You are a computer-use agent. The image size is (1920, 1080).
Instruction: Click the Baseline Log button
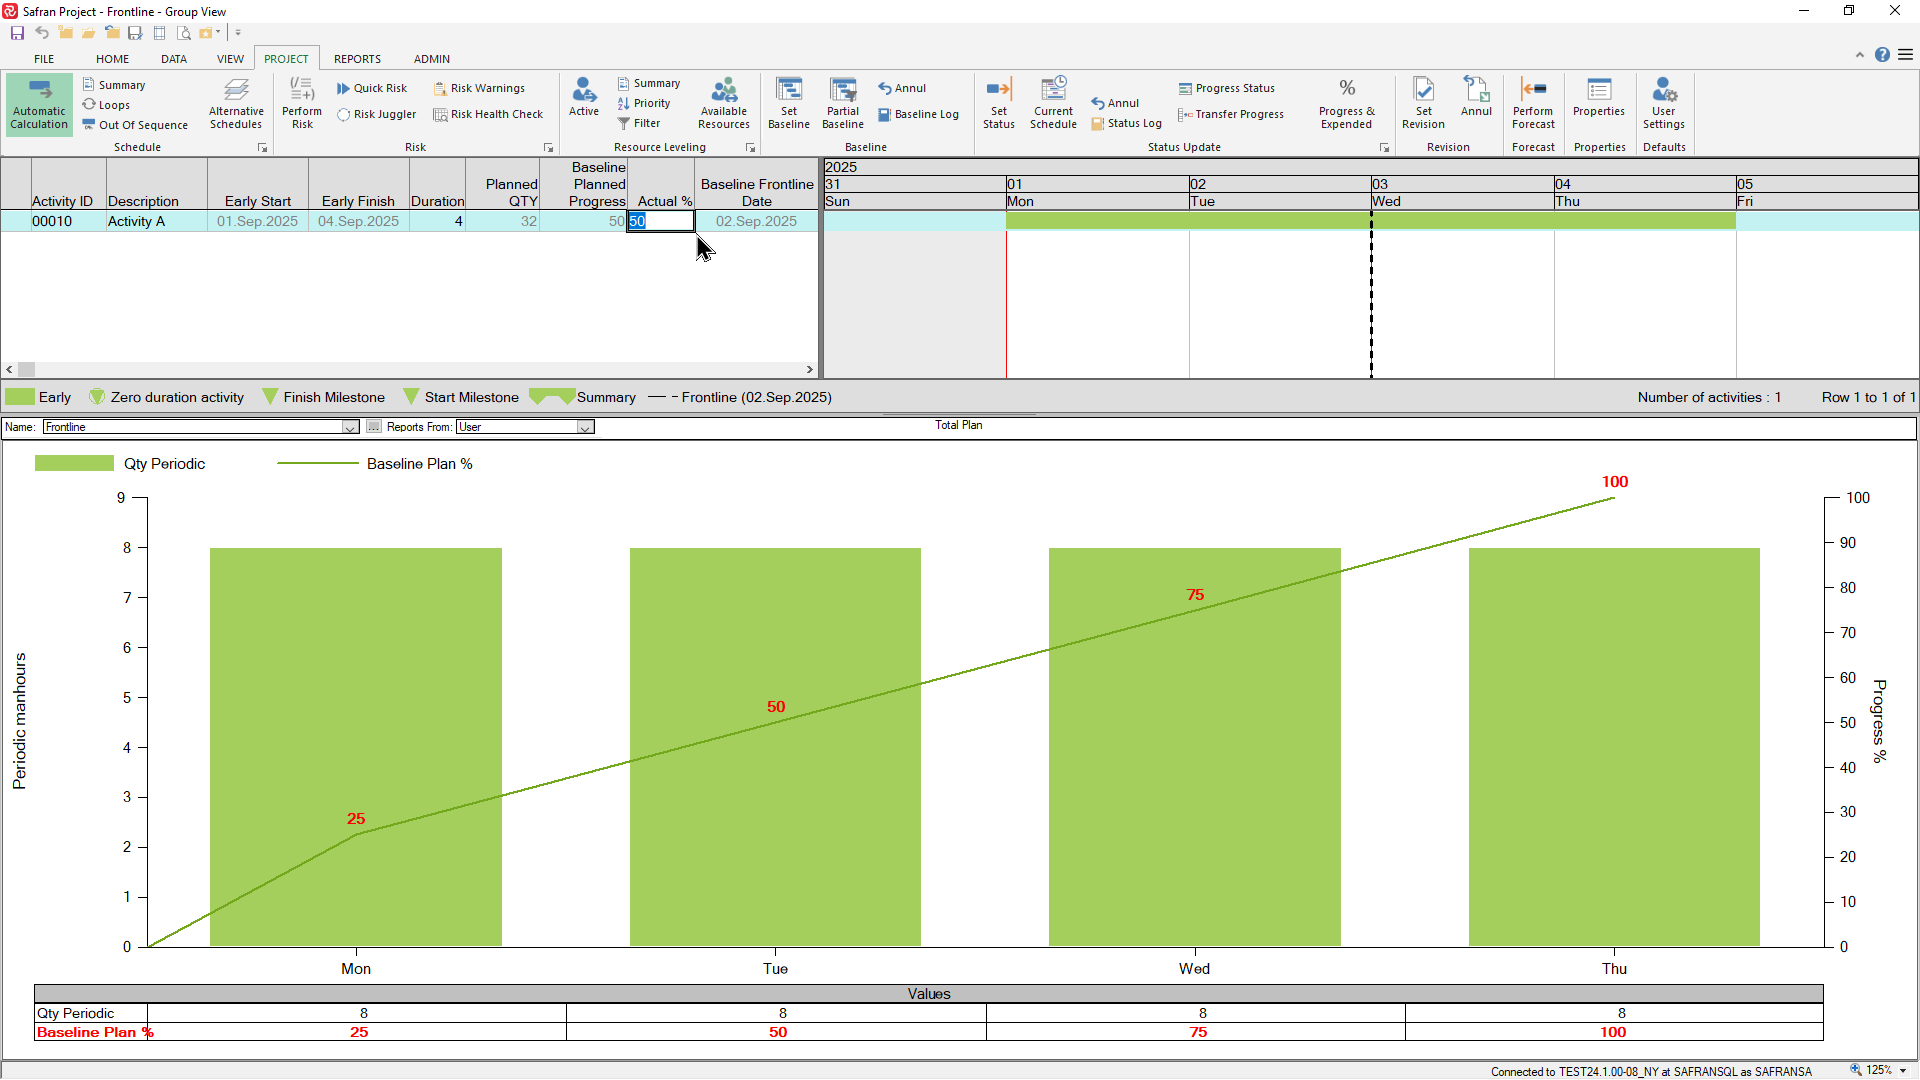point(918,115)
